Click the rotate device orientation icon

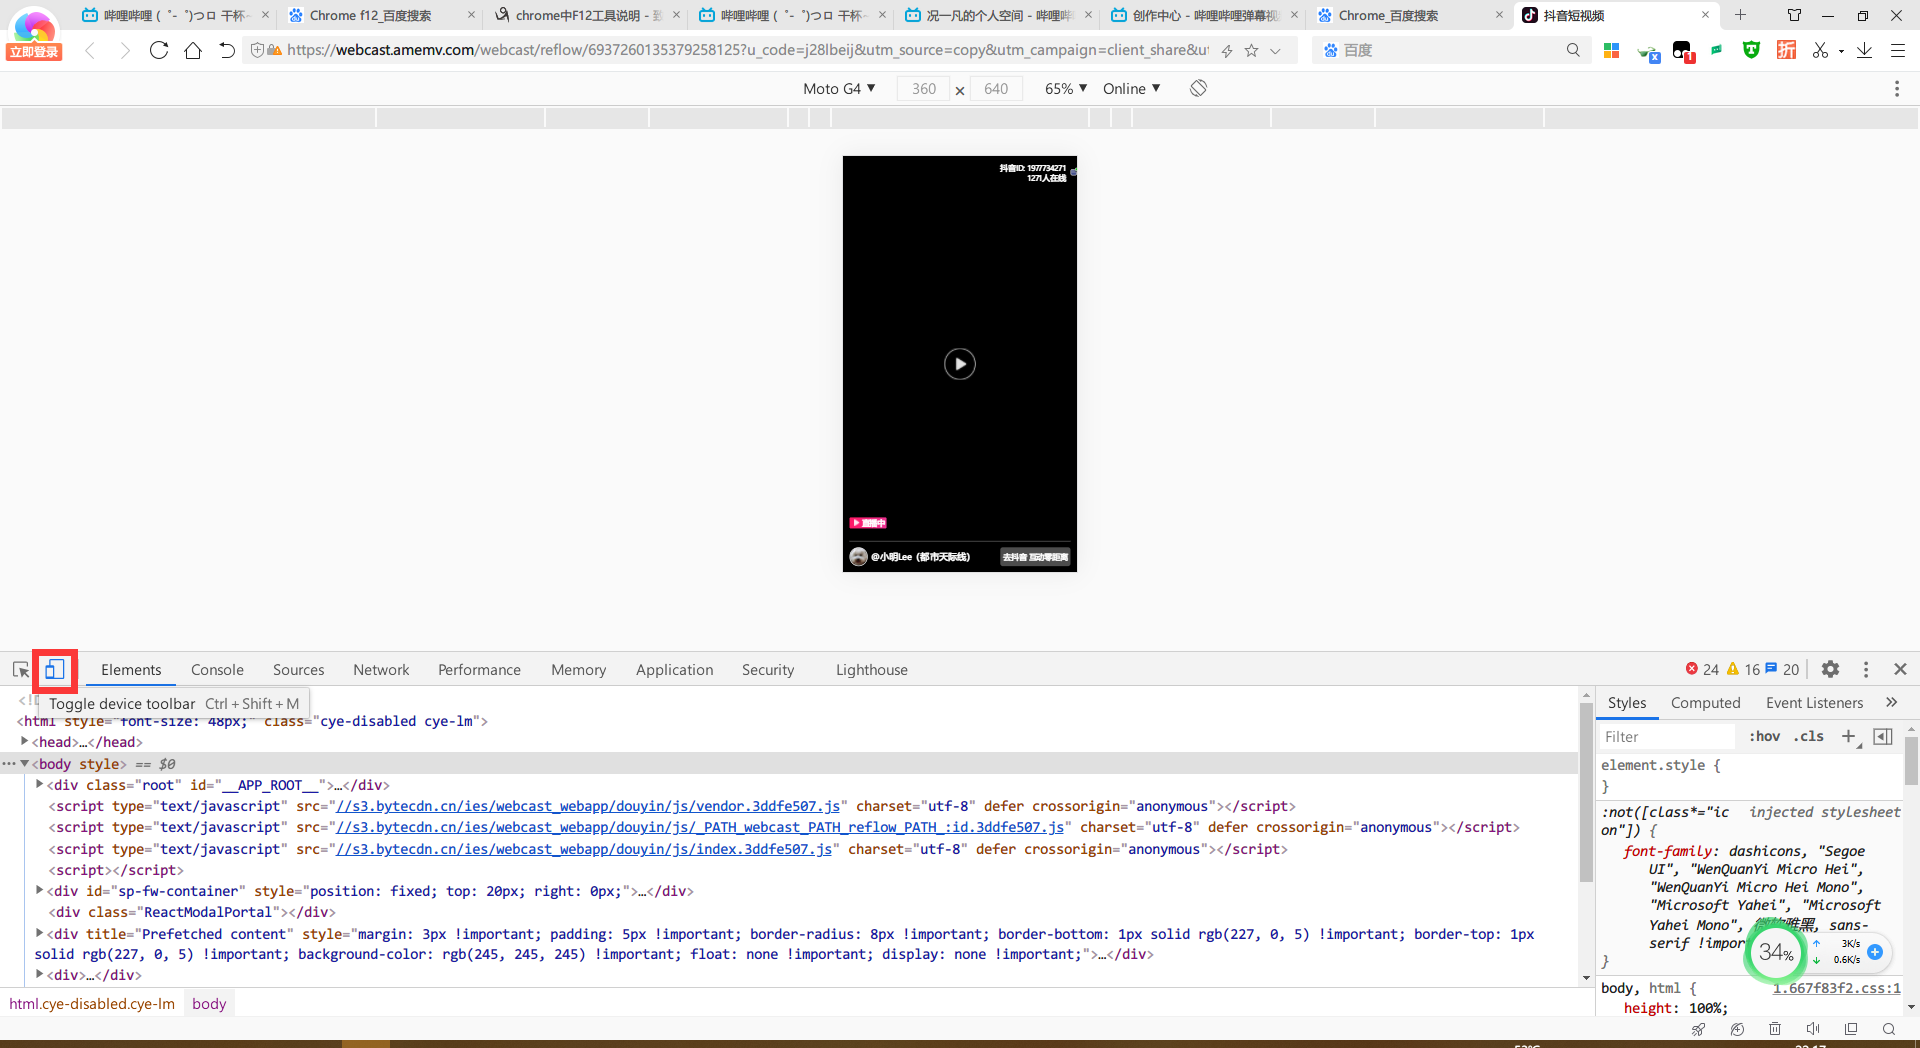[x=1198, y=88]
